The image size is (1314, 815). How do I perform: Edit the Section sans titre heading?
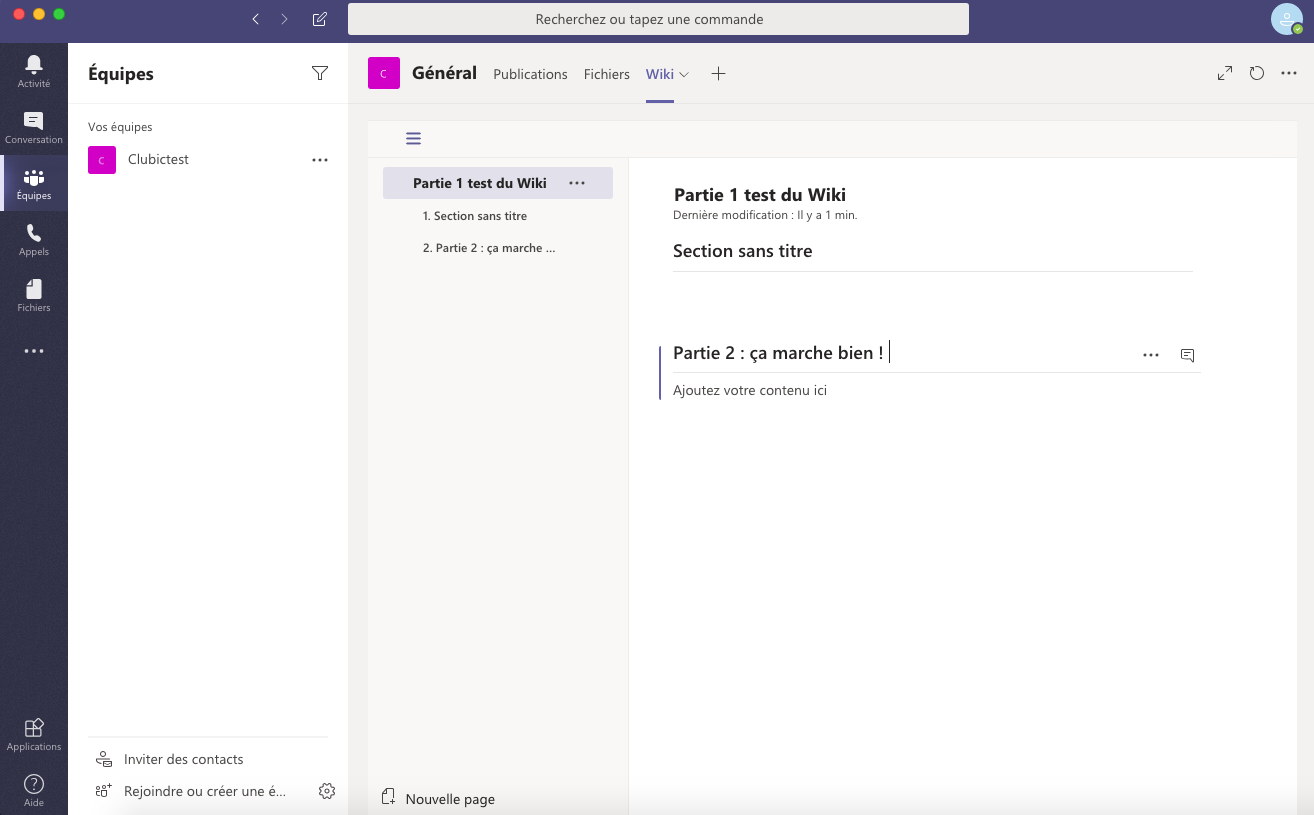(x=743, y=251)
